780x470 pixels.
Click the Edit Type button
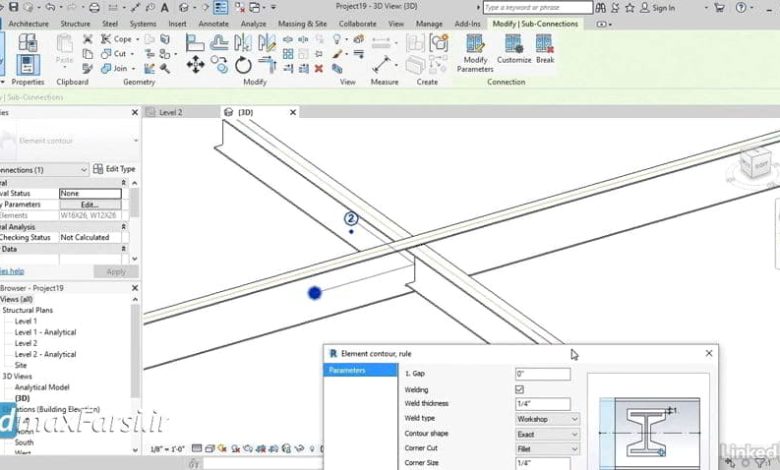click(114, 169)
